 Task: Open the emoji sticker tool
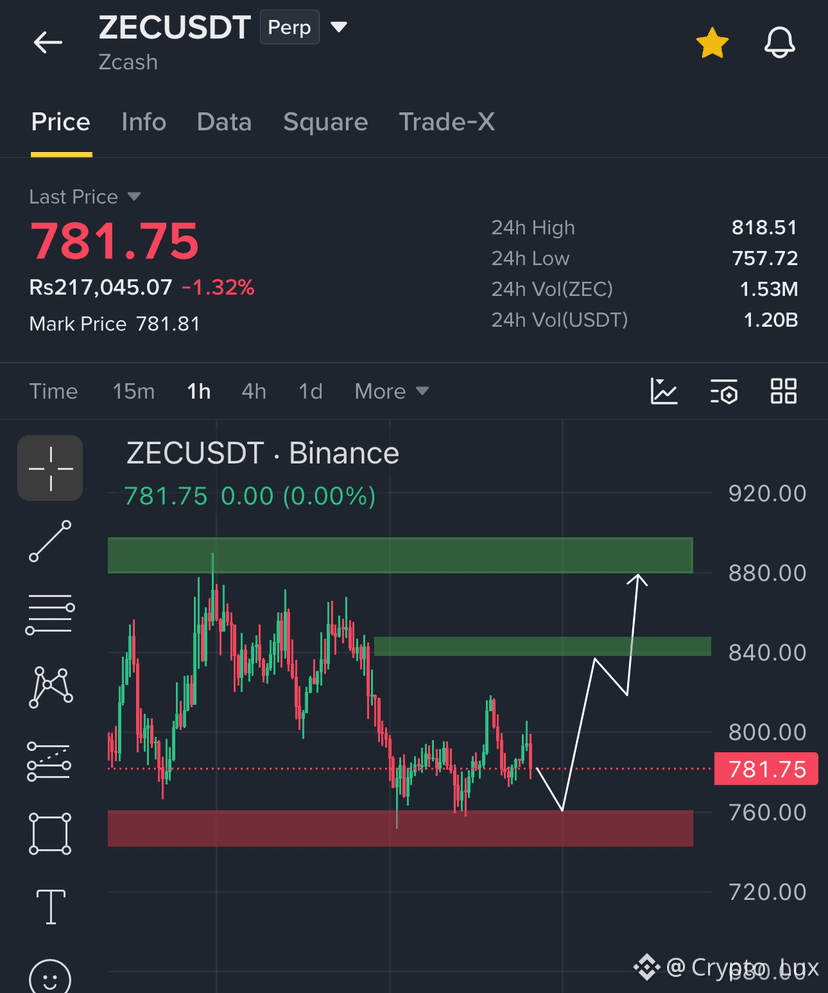(x=50, y=978)
